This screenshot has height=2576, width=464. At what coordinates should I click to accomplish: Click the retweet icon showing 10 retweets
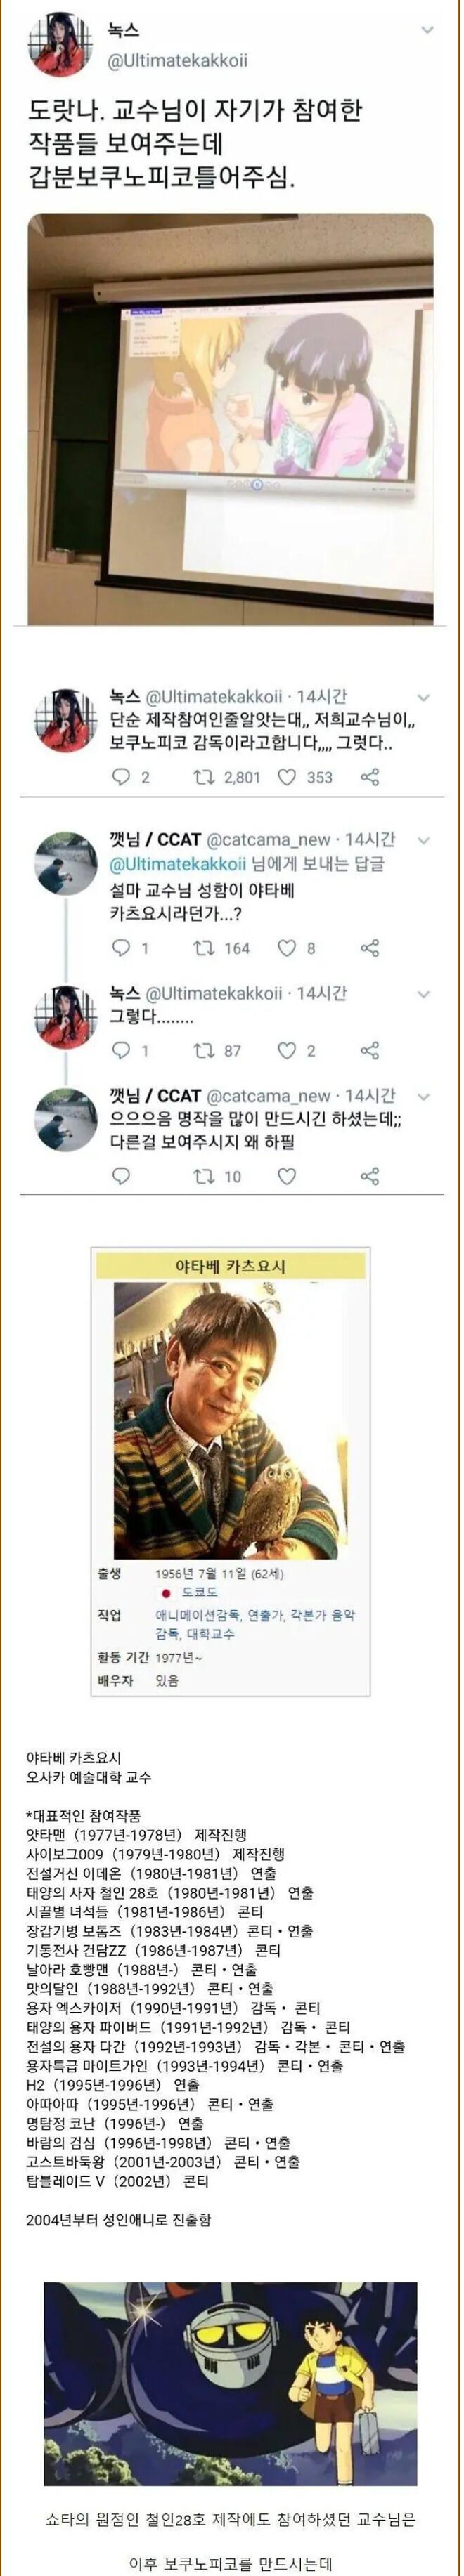click(204, 1176)
